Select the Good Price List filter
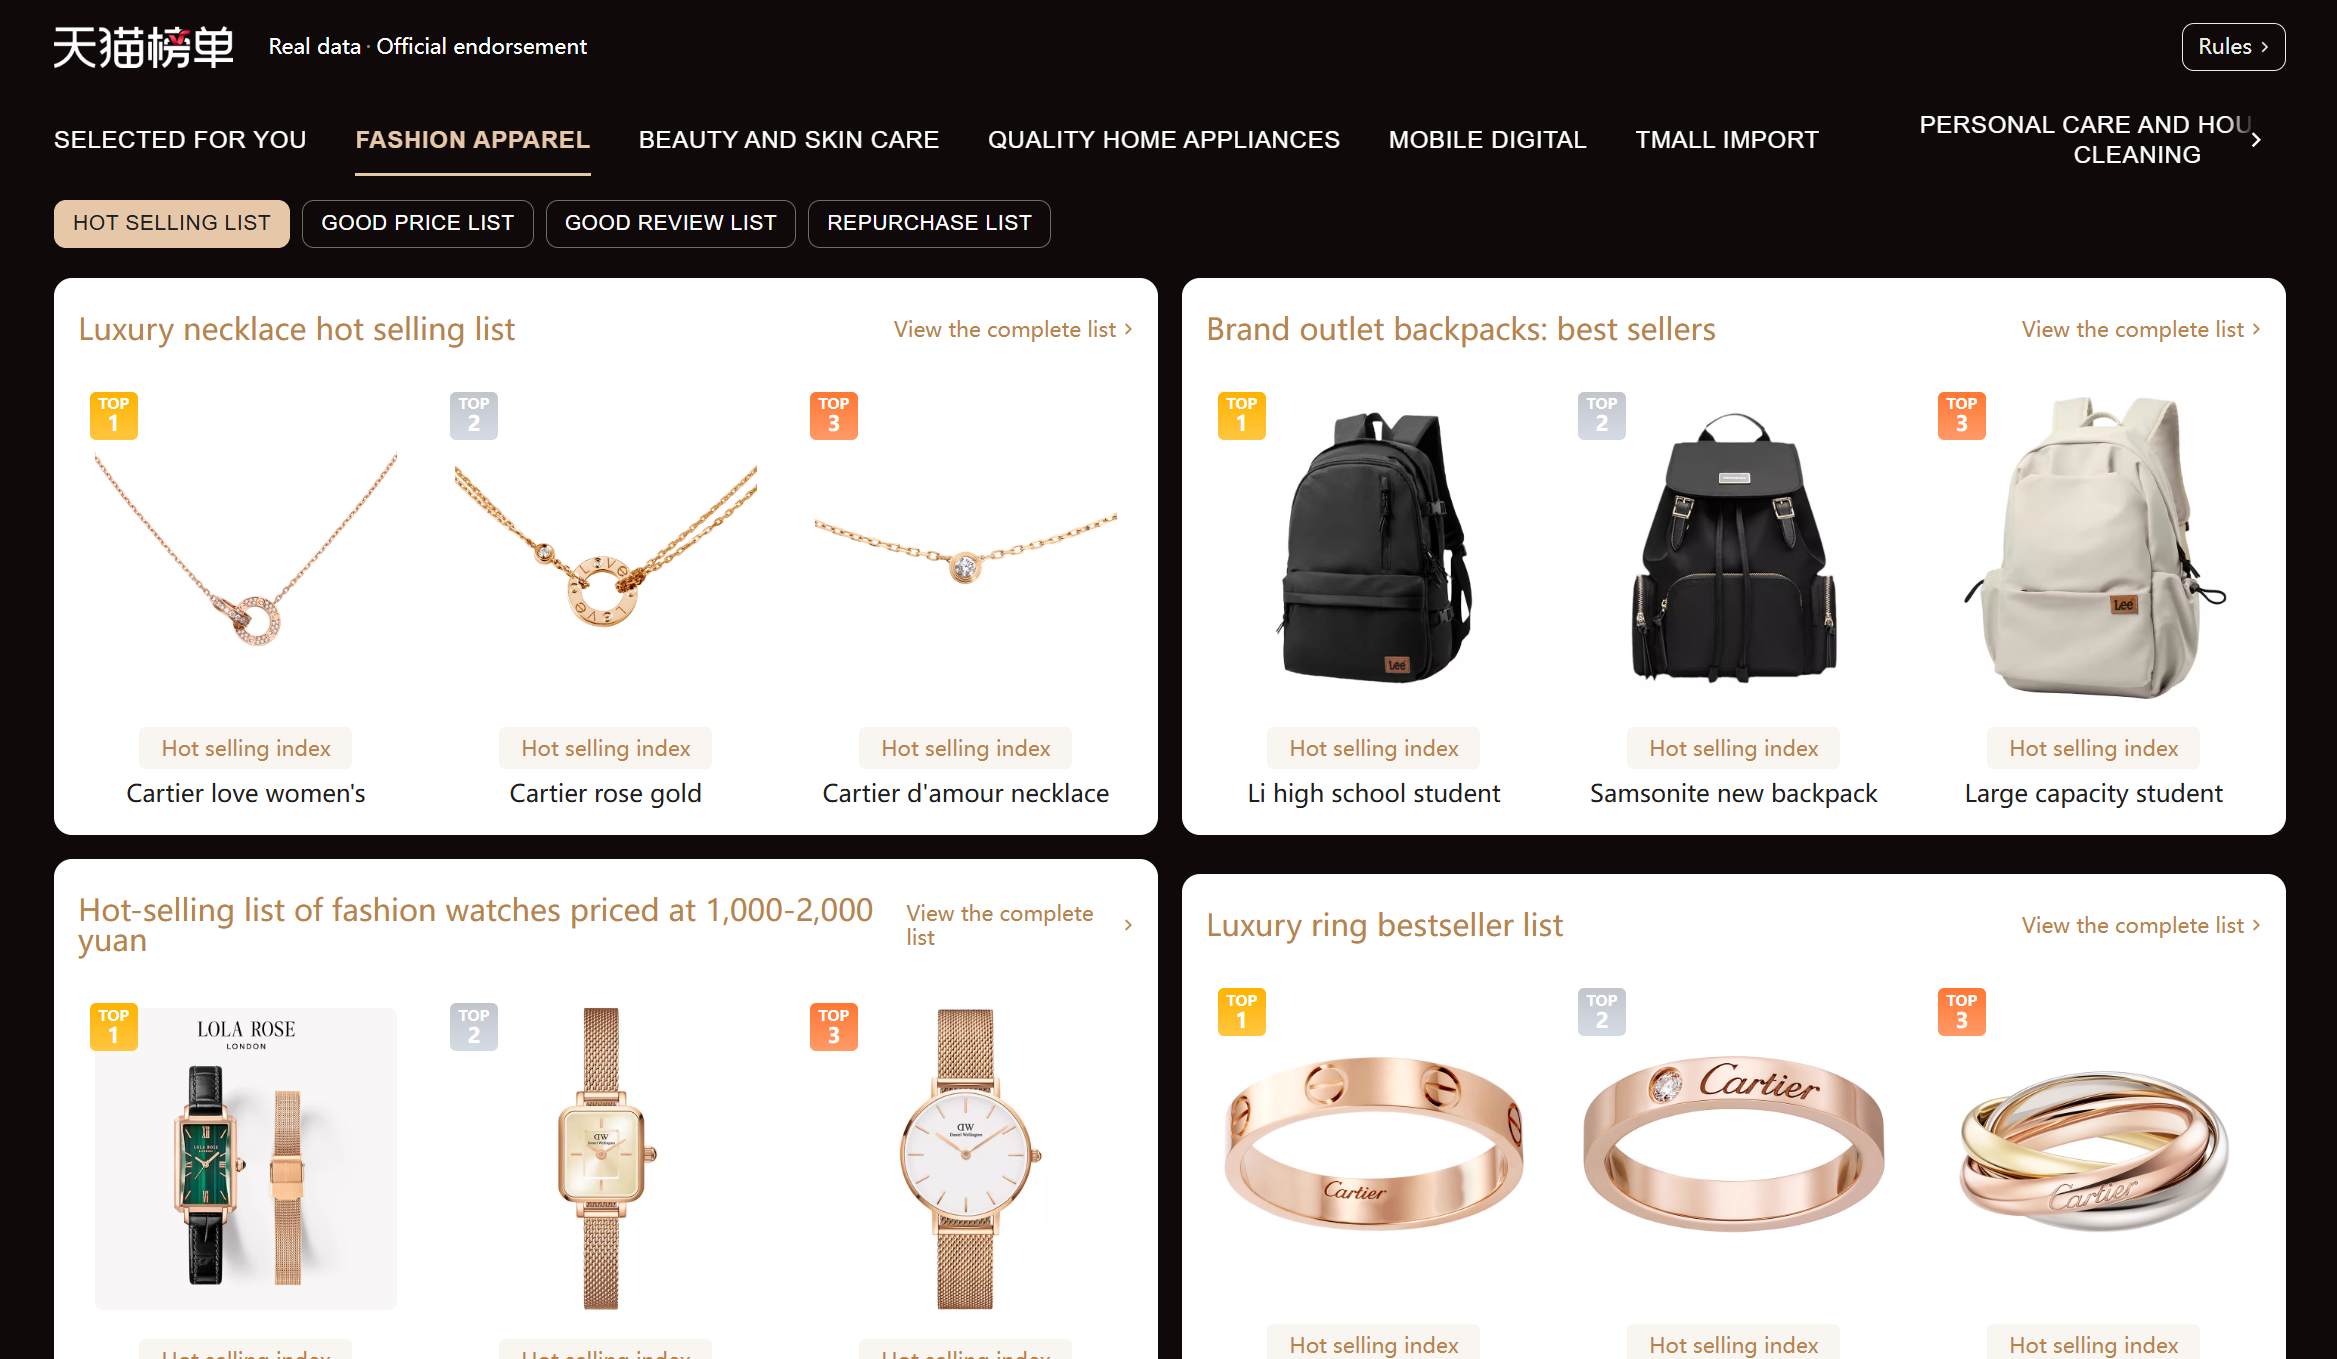Screen dimensions: 2337x1359 pyautogui.click(x=418, y=223)
